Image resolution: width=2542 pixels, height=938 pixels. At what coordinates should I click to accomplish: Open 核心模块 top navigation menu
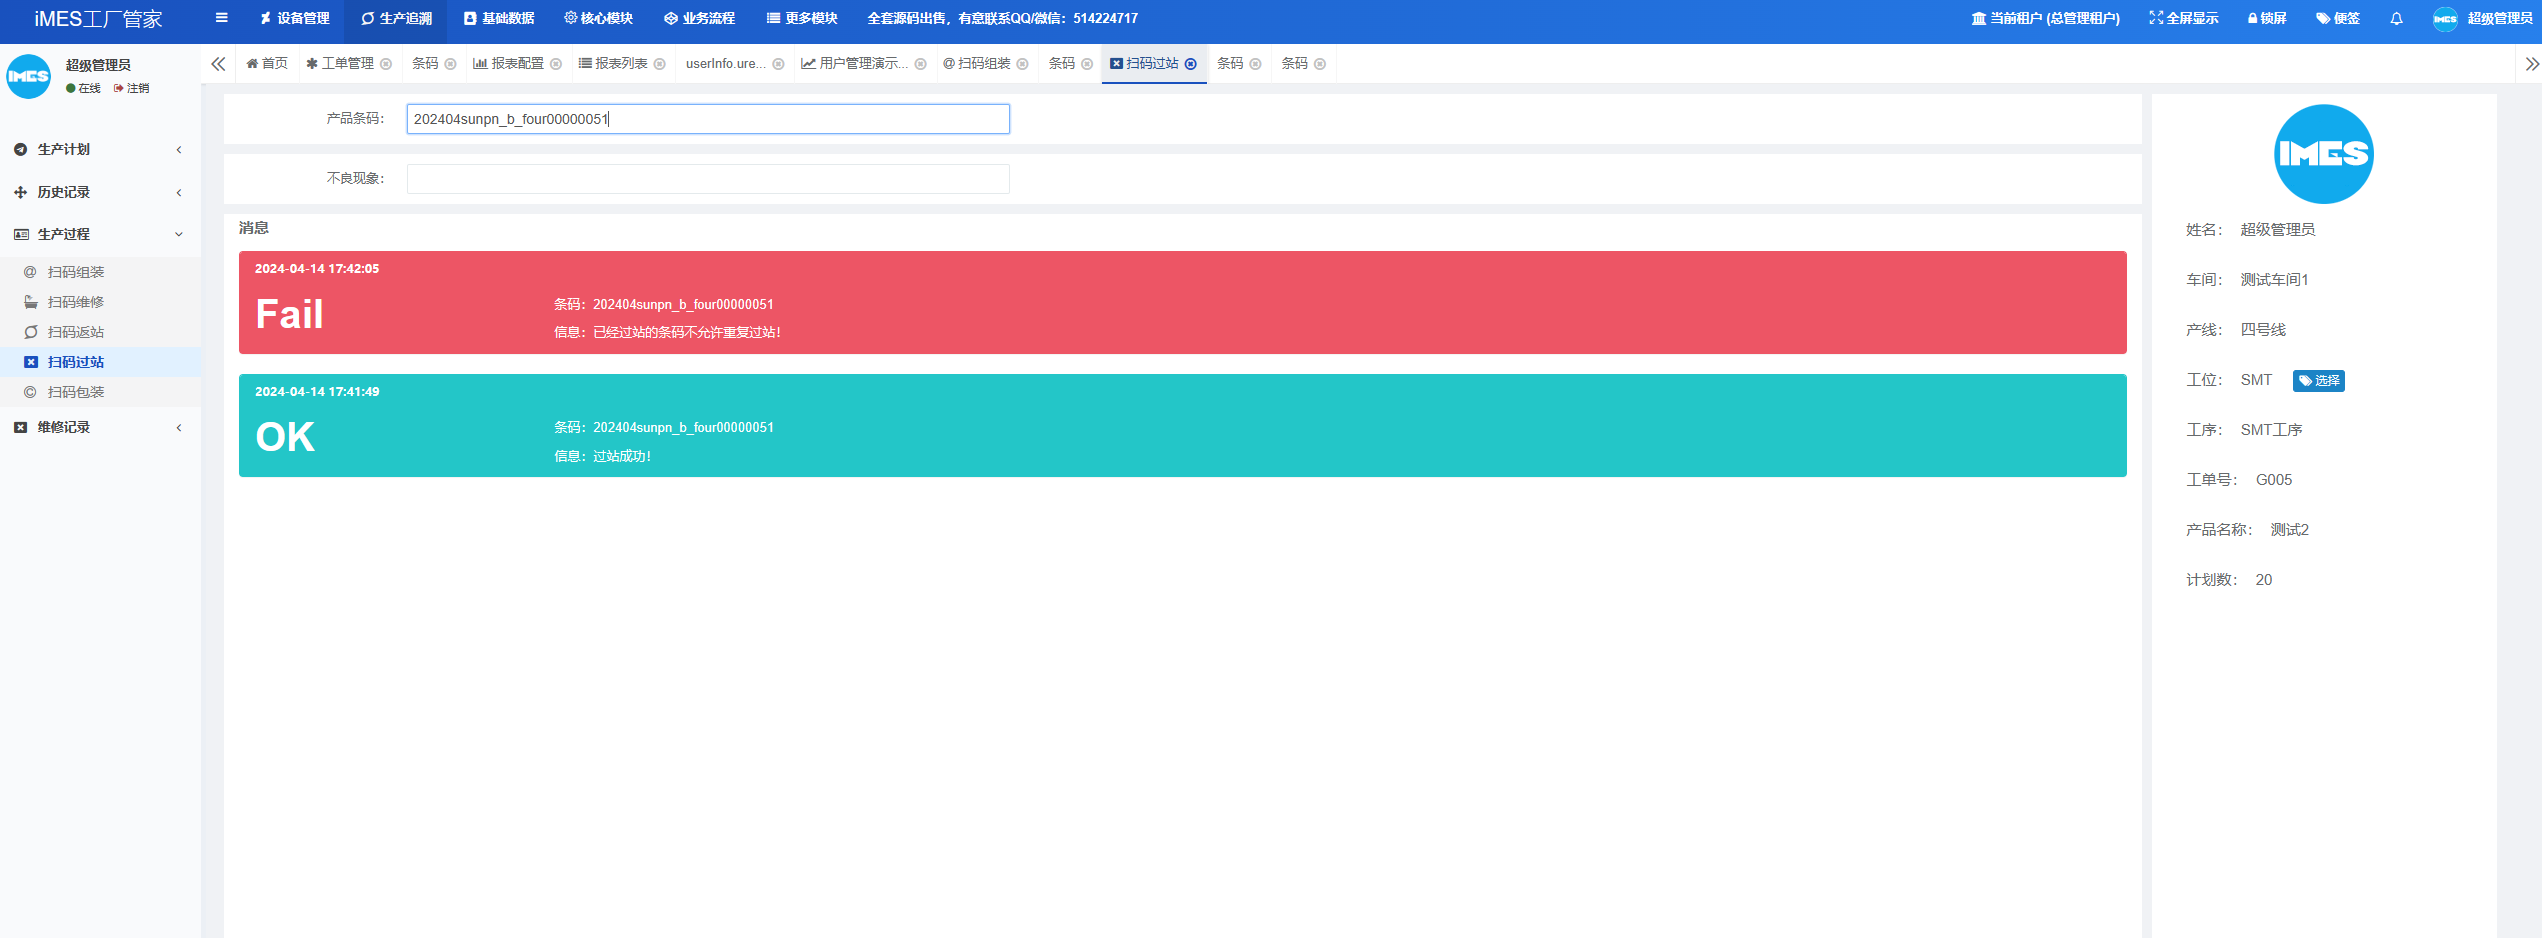(x=599, y=18)
